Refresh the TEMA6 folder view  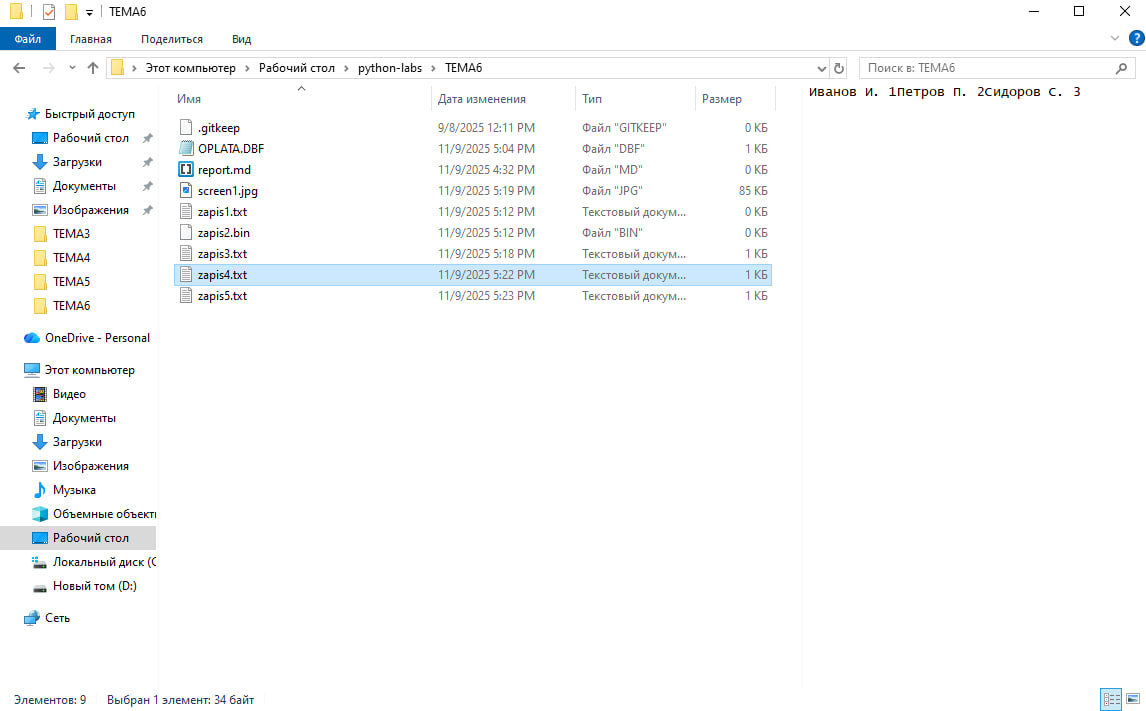click(x=839, y=68)
